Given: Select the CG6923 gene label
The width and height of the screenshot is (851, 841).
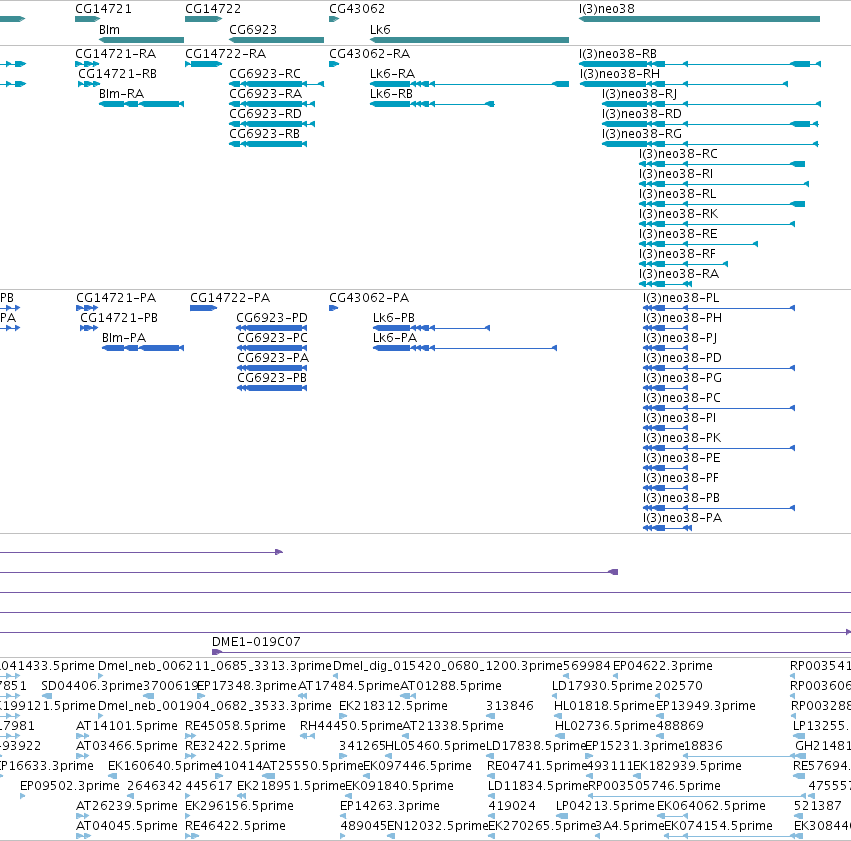Looking at the screenshot, I should [253, 29].
